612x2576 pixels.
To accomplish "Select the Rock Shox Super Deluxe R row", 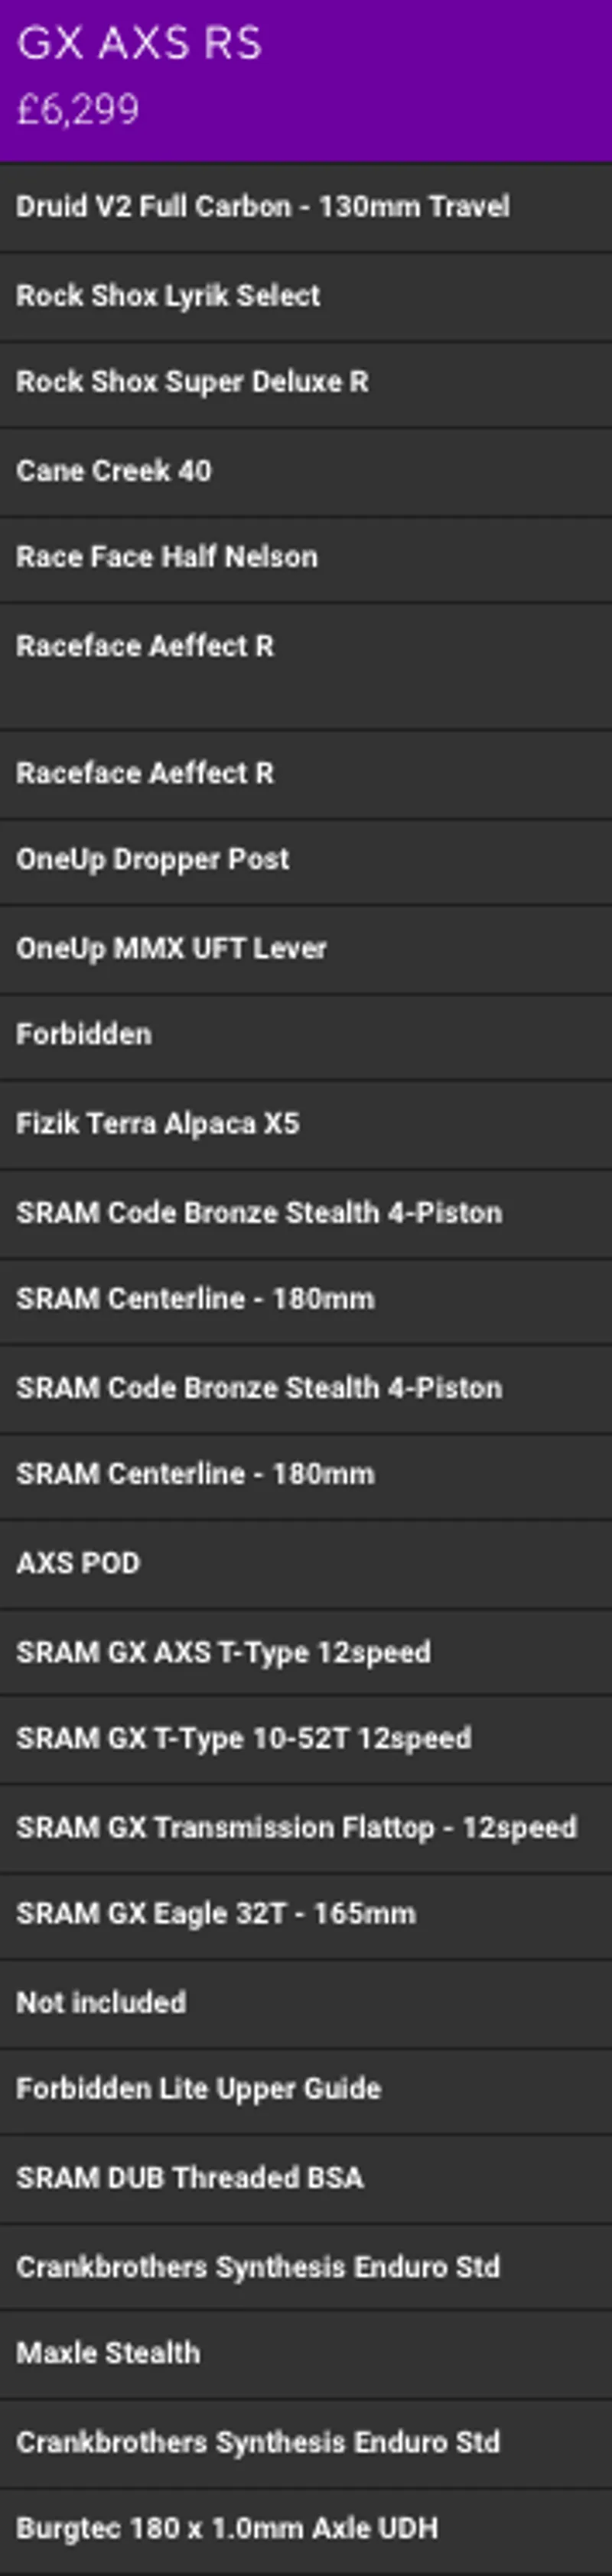I will pos(192,382).
